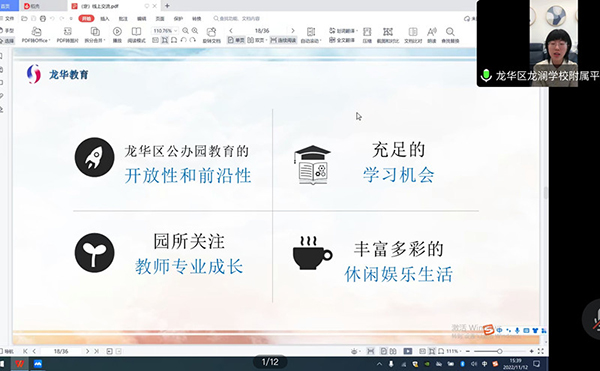
Task: Toggle 单页 single page view
Action: (x=236, y=40)
